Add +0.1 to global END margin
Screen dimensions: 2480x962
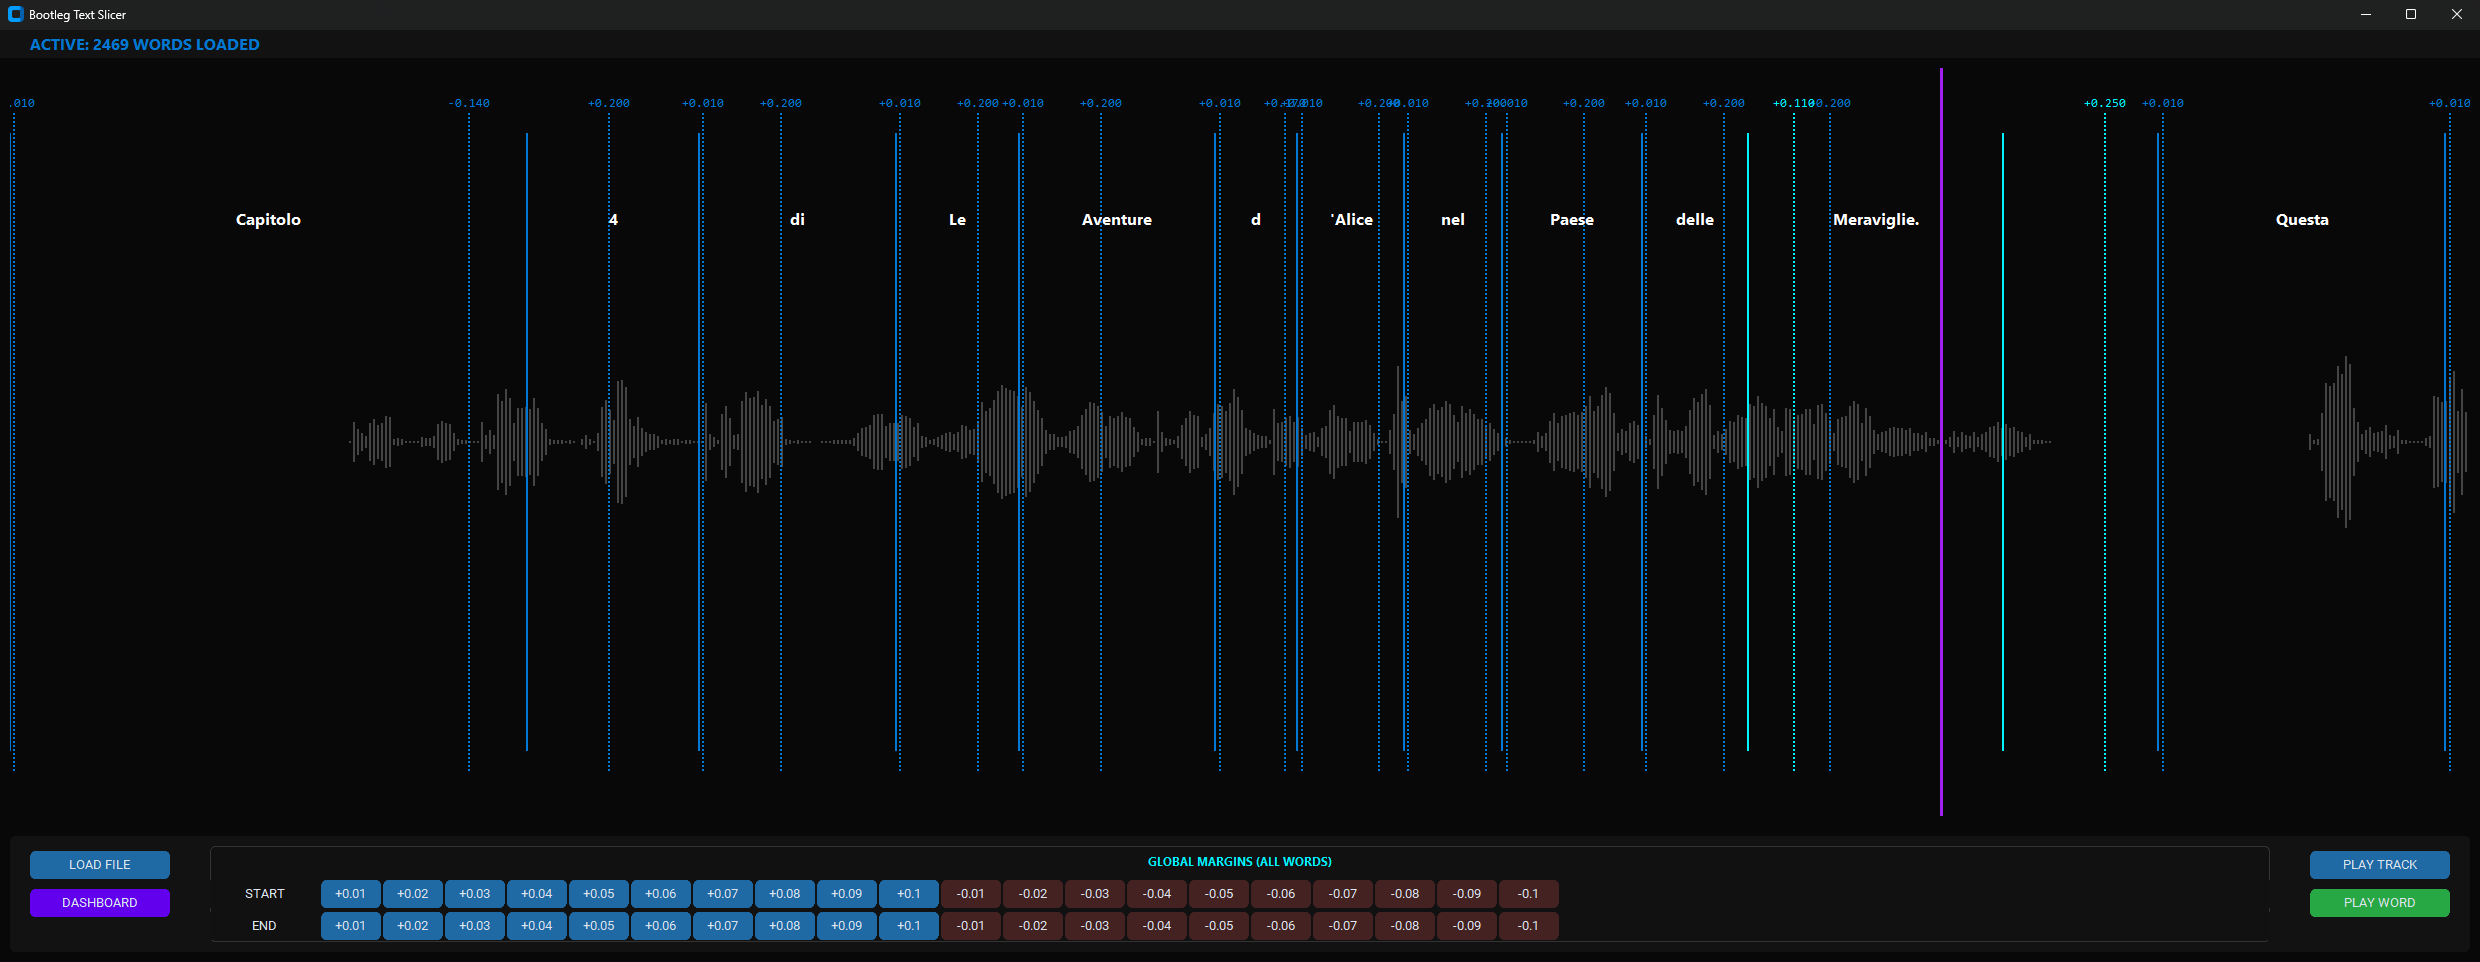[x=908, y=926]
